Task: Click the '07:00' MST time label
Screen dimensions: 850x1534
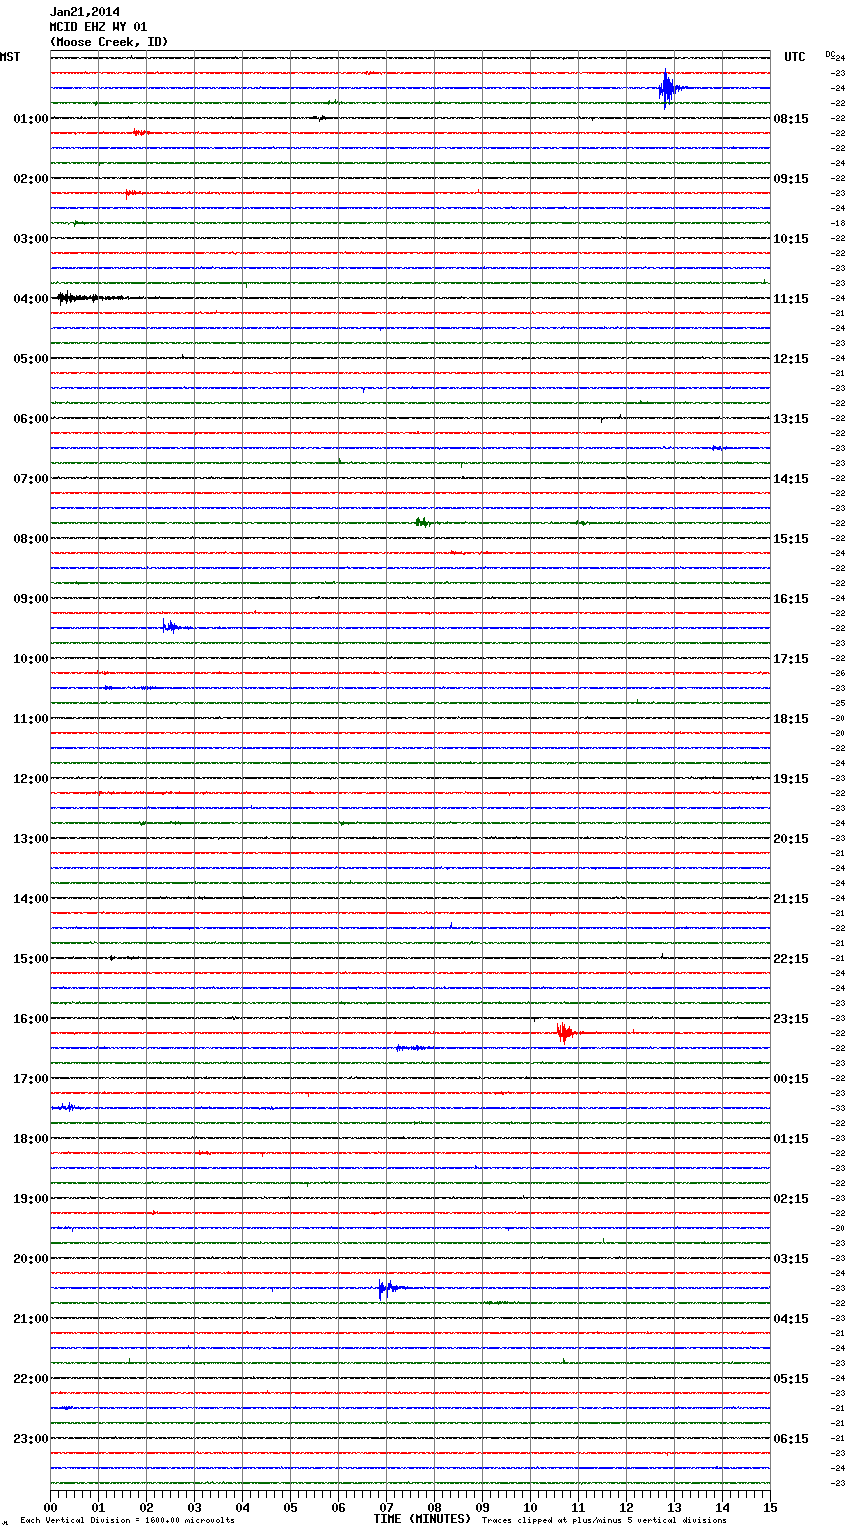Action: pos(31,478)
